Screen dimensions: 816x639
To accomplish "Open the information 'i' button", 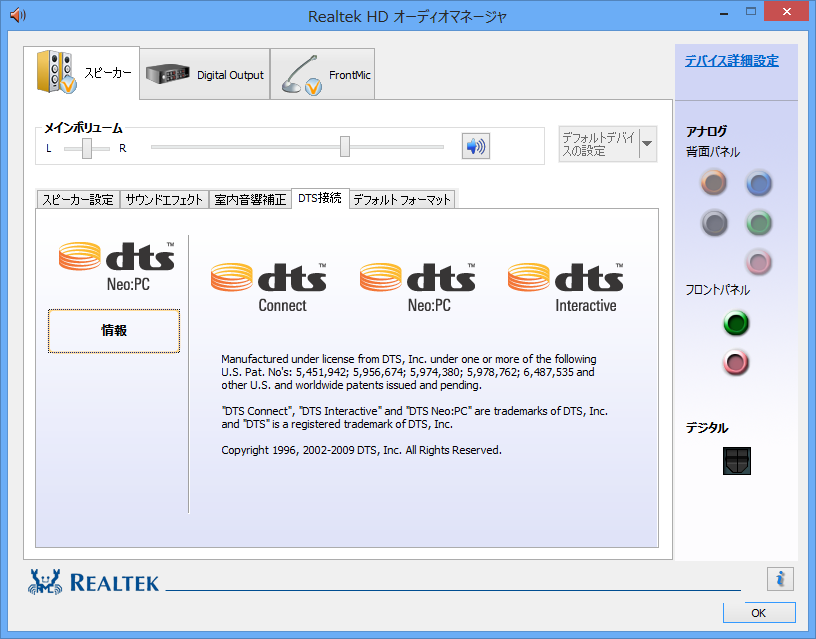I will [x=780, y=579].
